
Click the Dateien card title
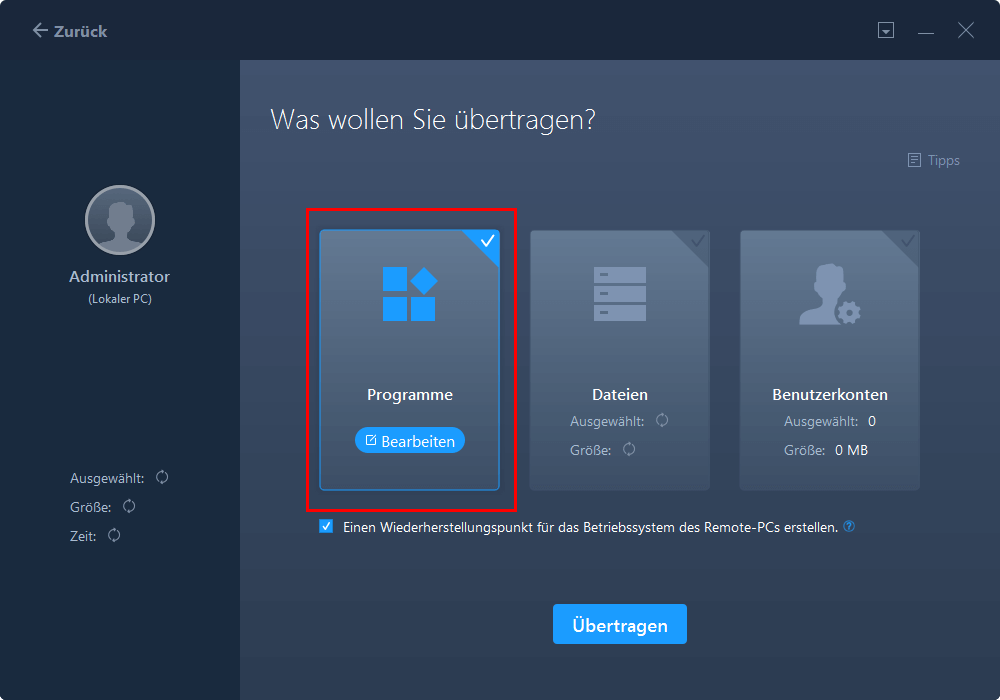click(x=620, y=395)
